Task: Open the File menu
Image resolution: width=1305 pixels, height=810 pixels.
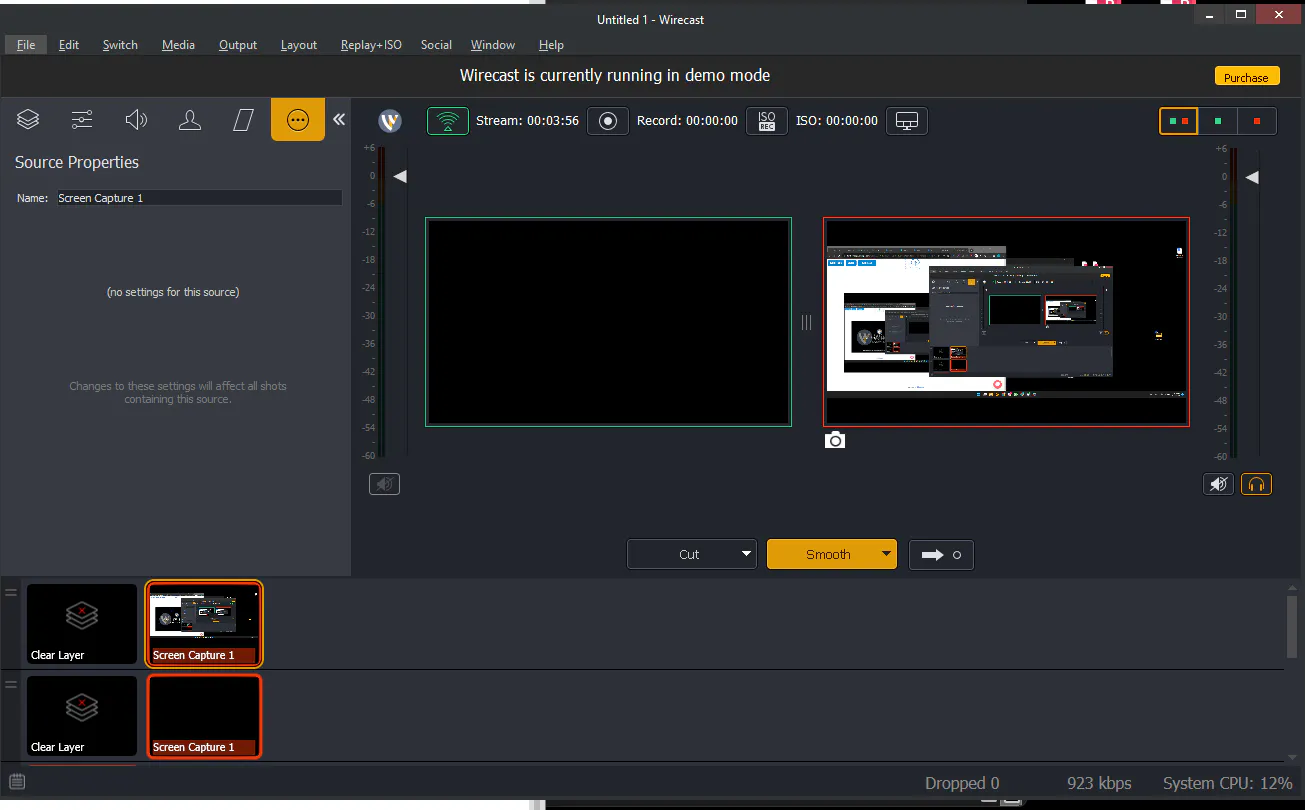Action: point(26,45)
